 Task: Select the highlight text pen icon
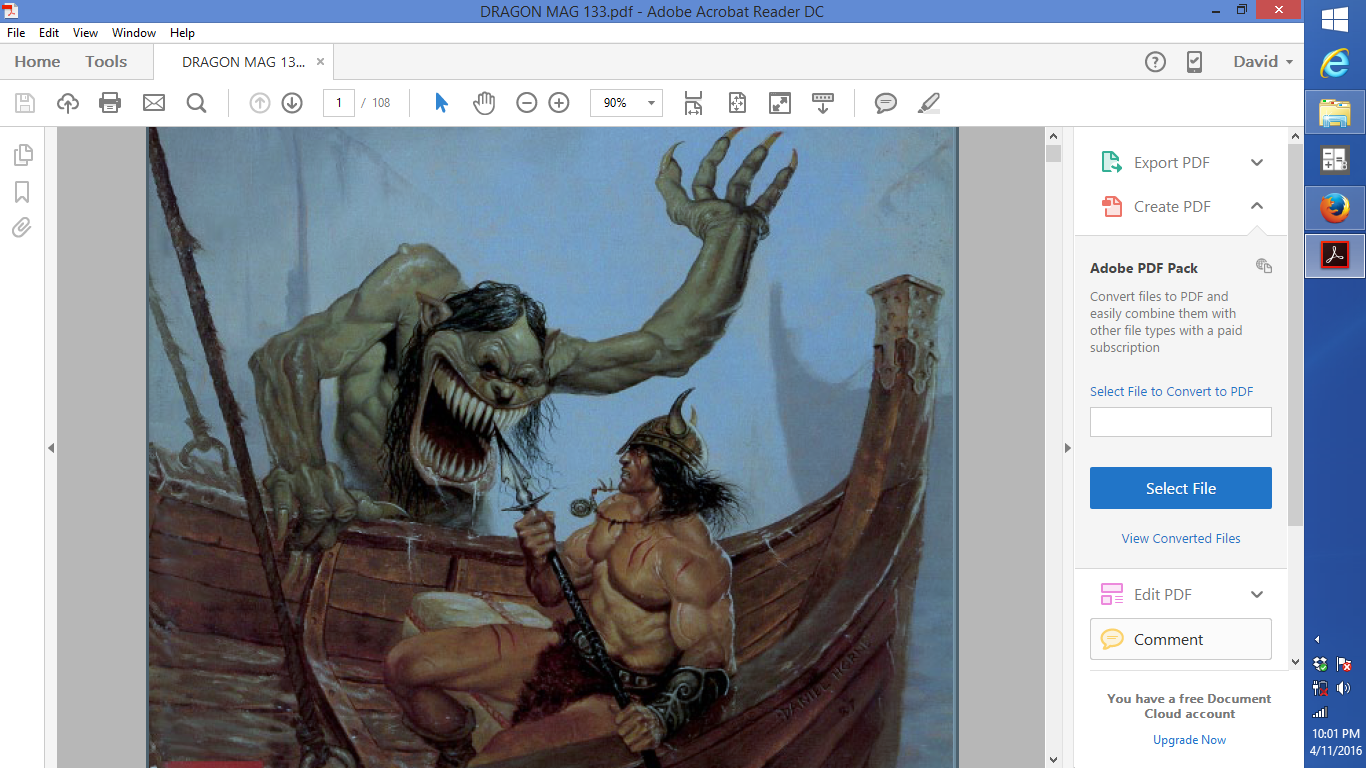point(929,103)
